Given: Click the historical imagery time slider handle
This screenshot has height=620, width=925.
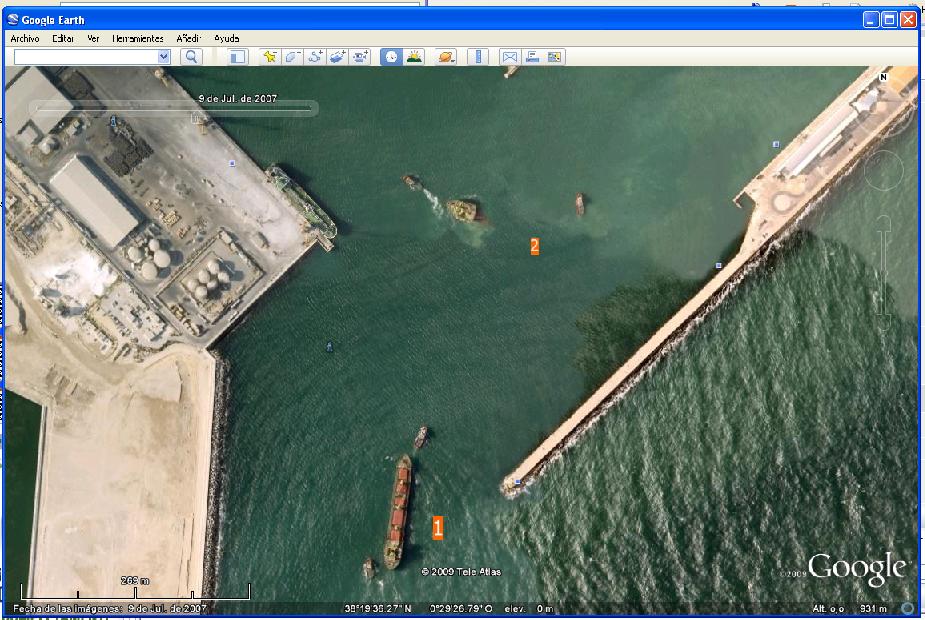Looking at the screenshot, I should 195,117.
